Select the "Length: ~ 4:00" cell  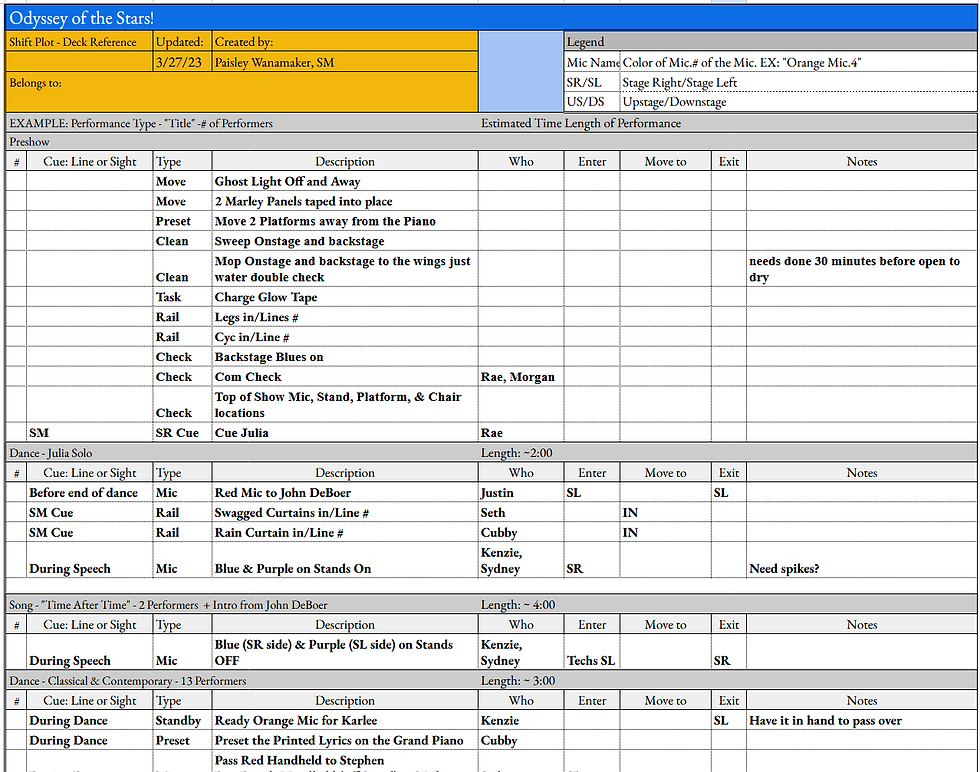pos(727,604)
